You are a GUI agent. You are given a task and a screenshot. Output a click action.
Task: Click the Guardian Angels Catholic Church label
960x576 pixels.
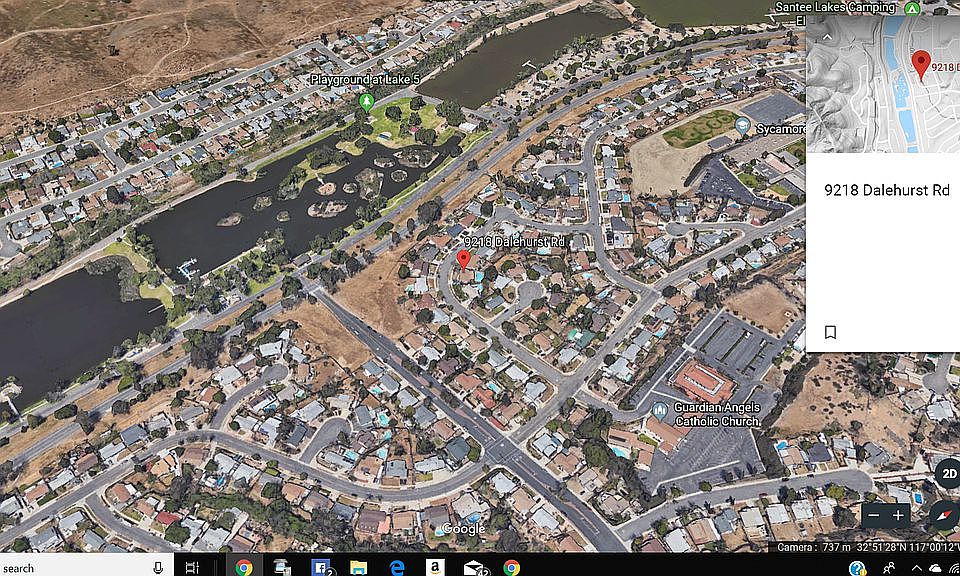click(717, 414)
